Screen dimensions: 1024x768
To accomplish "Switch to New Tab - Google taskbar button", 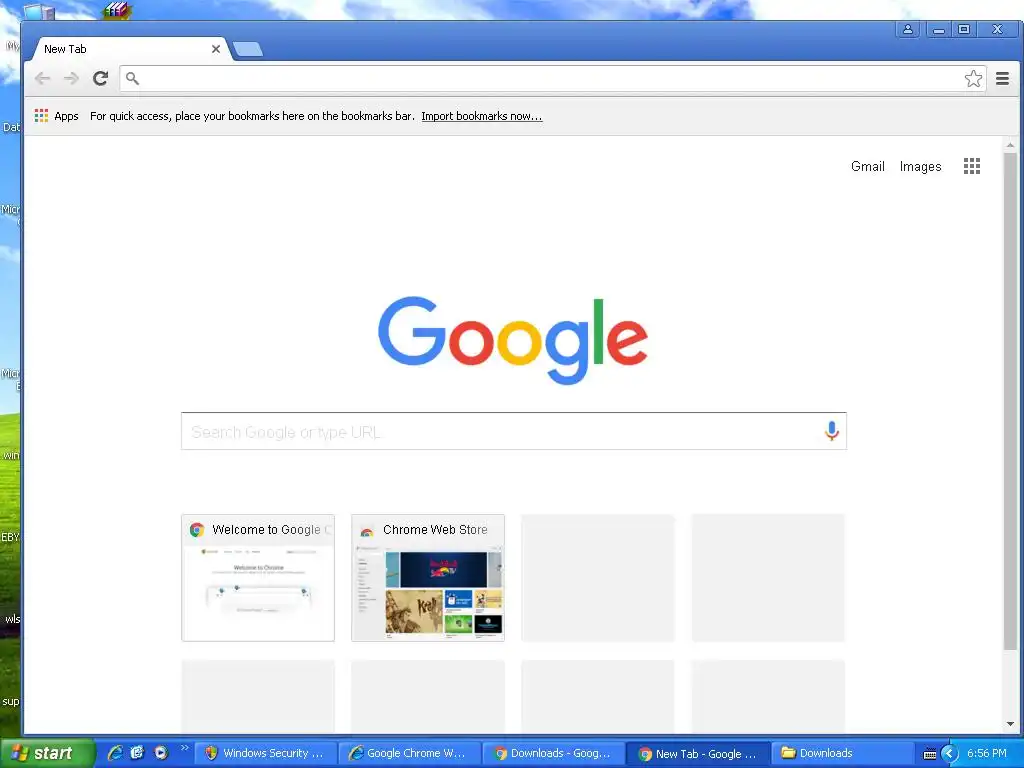I will 698,753.
